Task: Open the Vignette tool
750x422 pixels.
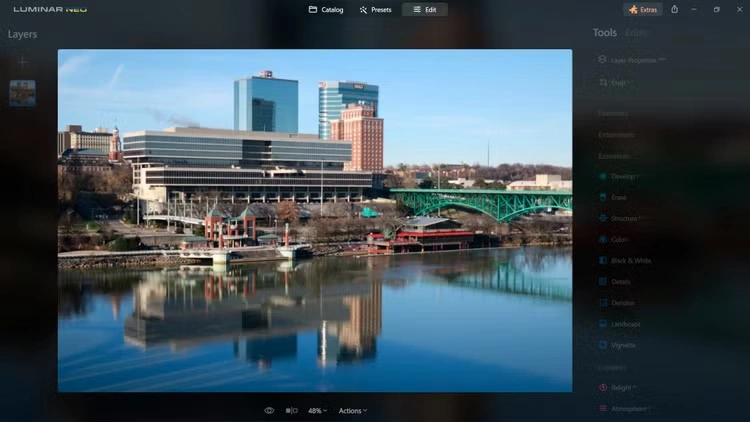Action: click(618, 345)
